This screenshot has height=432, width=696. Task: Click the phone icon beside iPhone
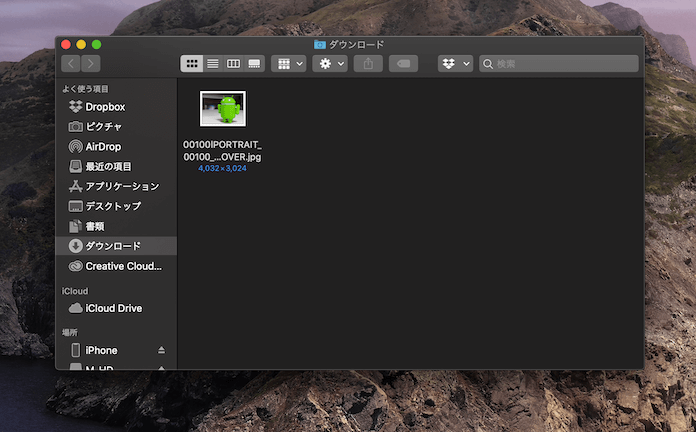76,350
